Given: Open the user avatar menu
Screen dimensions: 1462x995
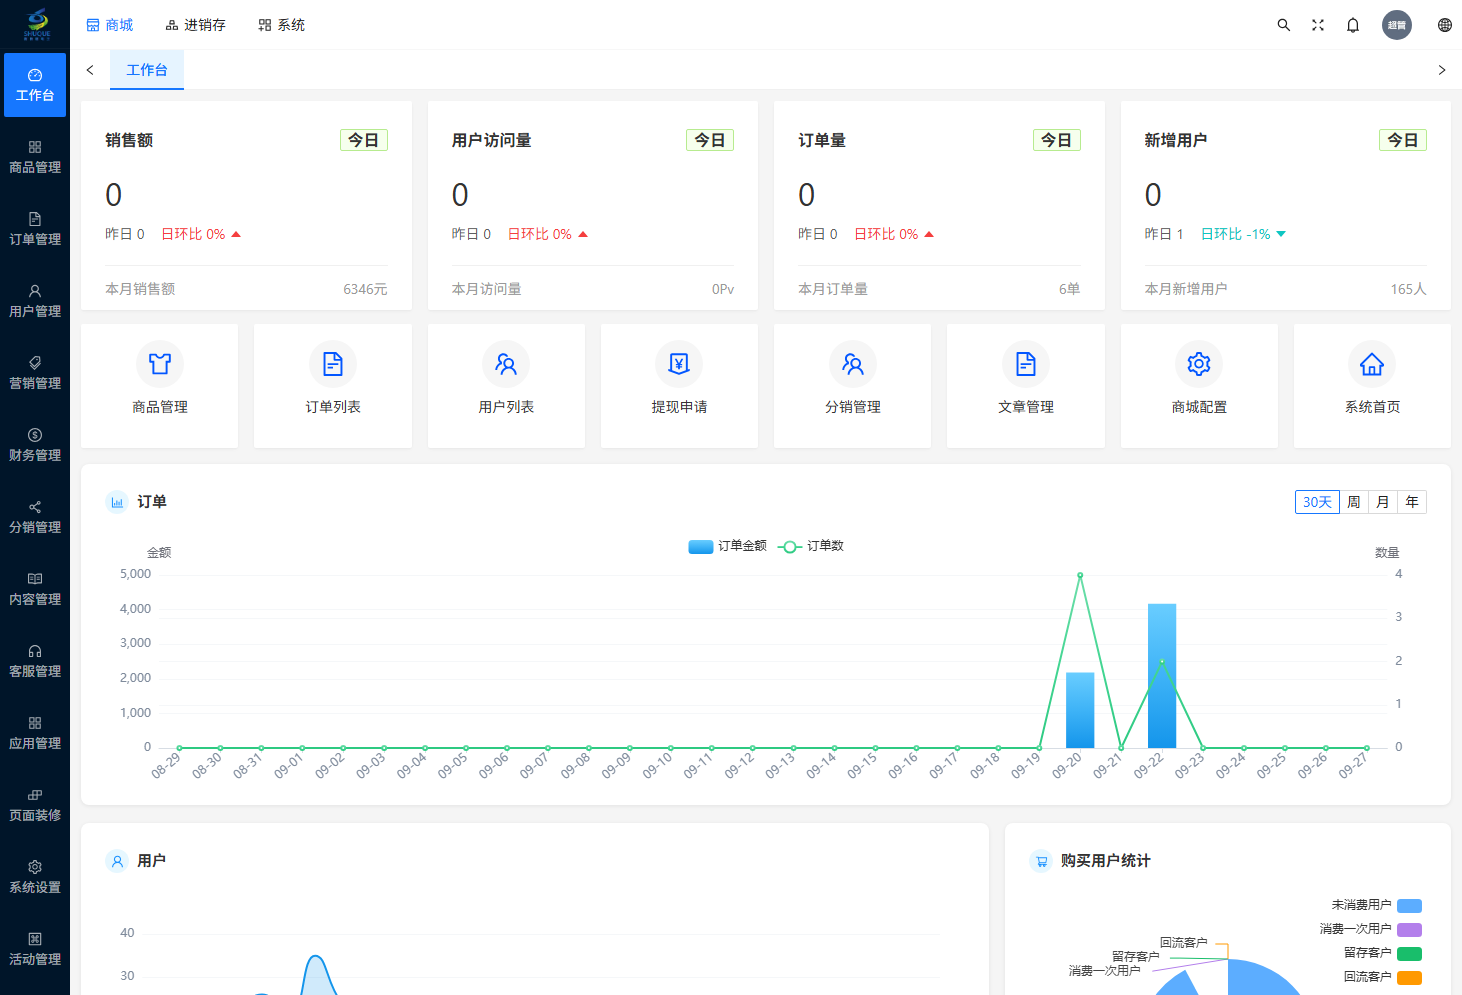Looking at the screenshot, I should pos(1397,25).
